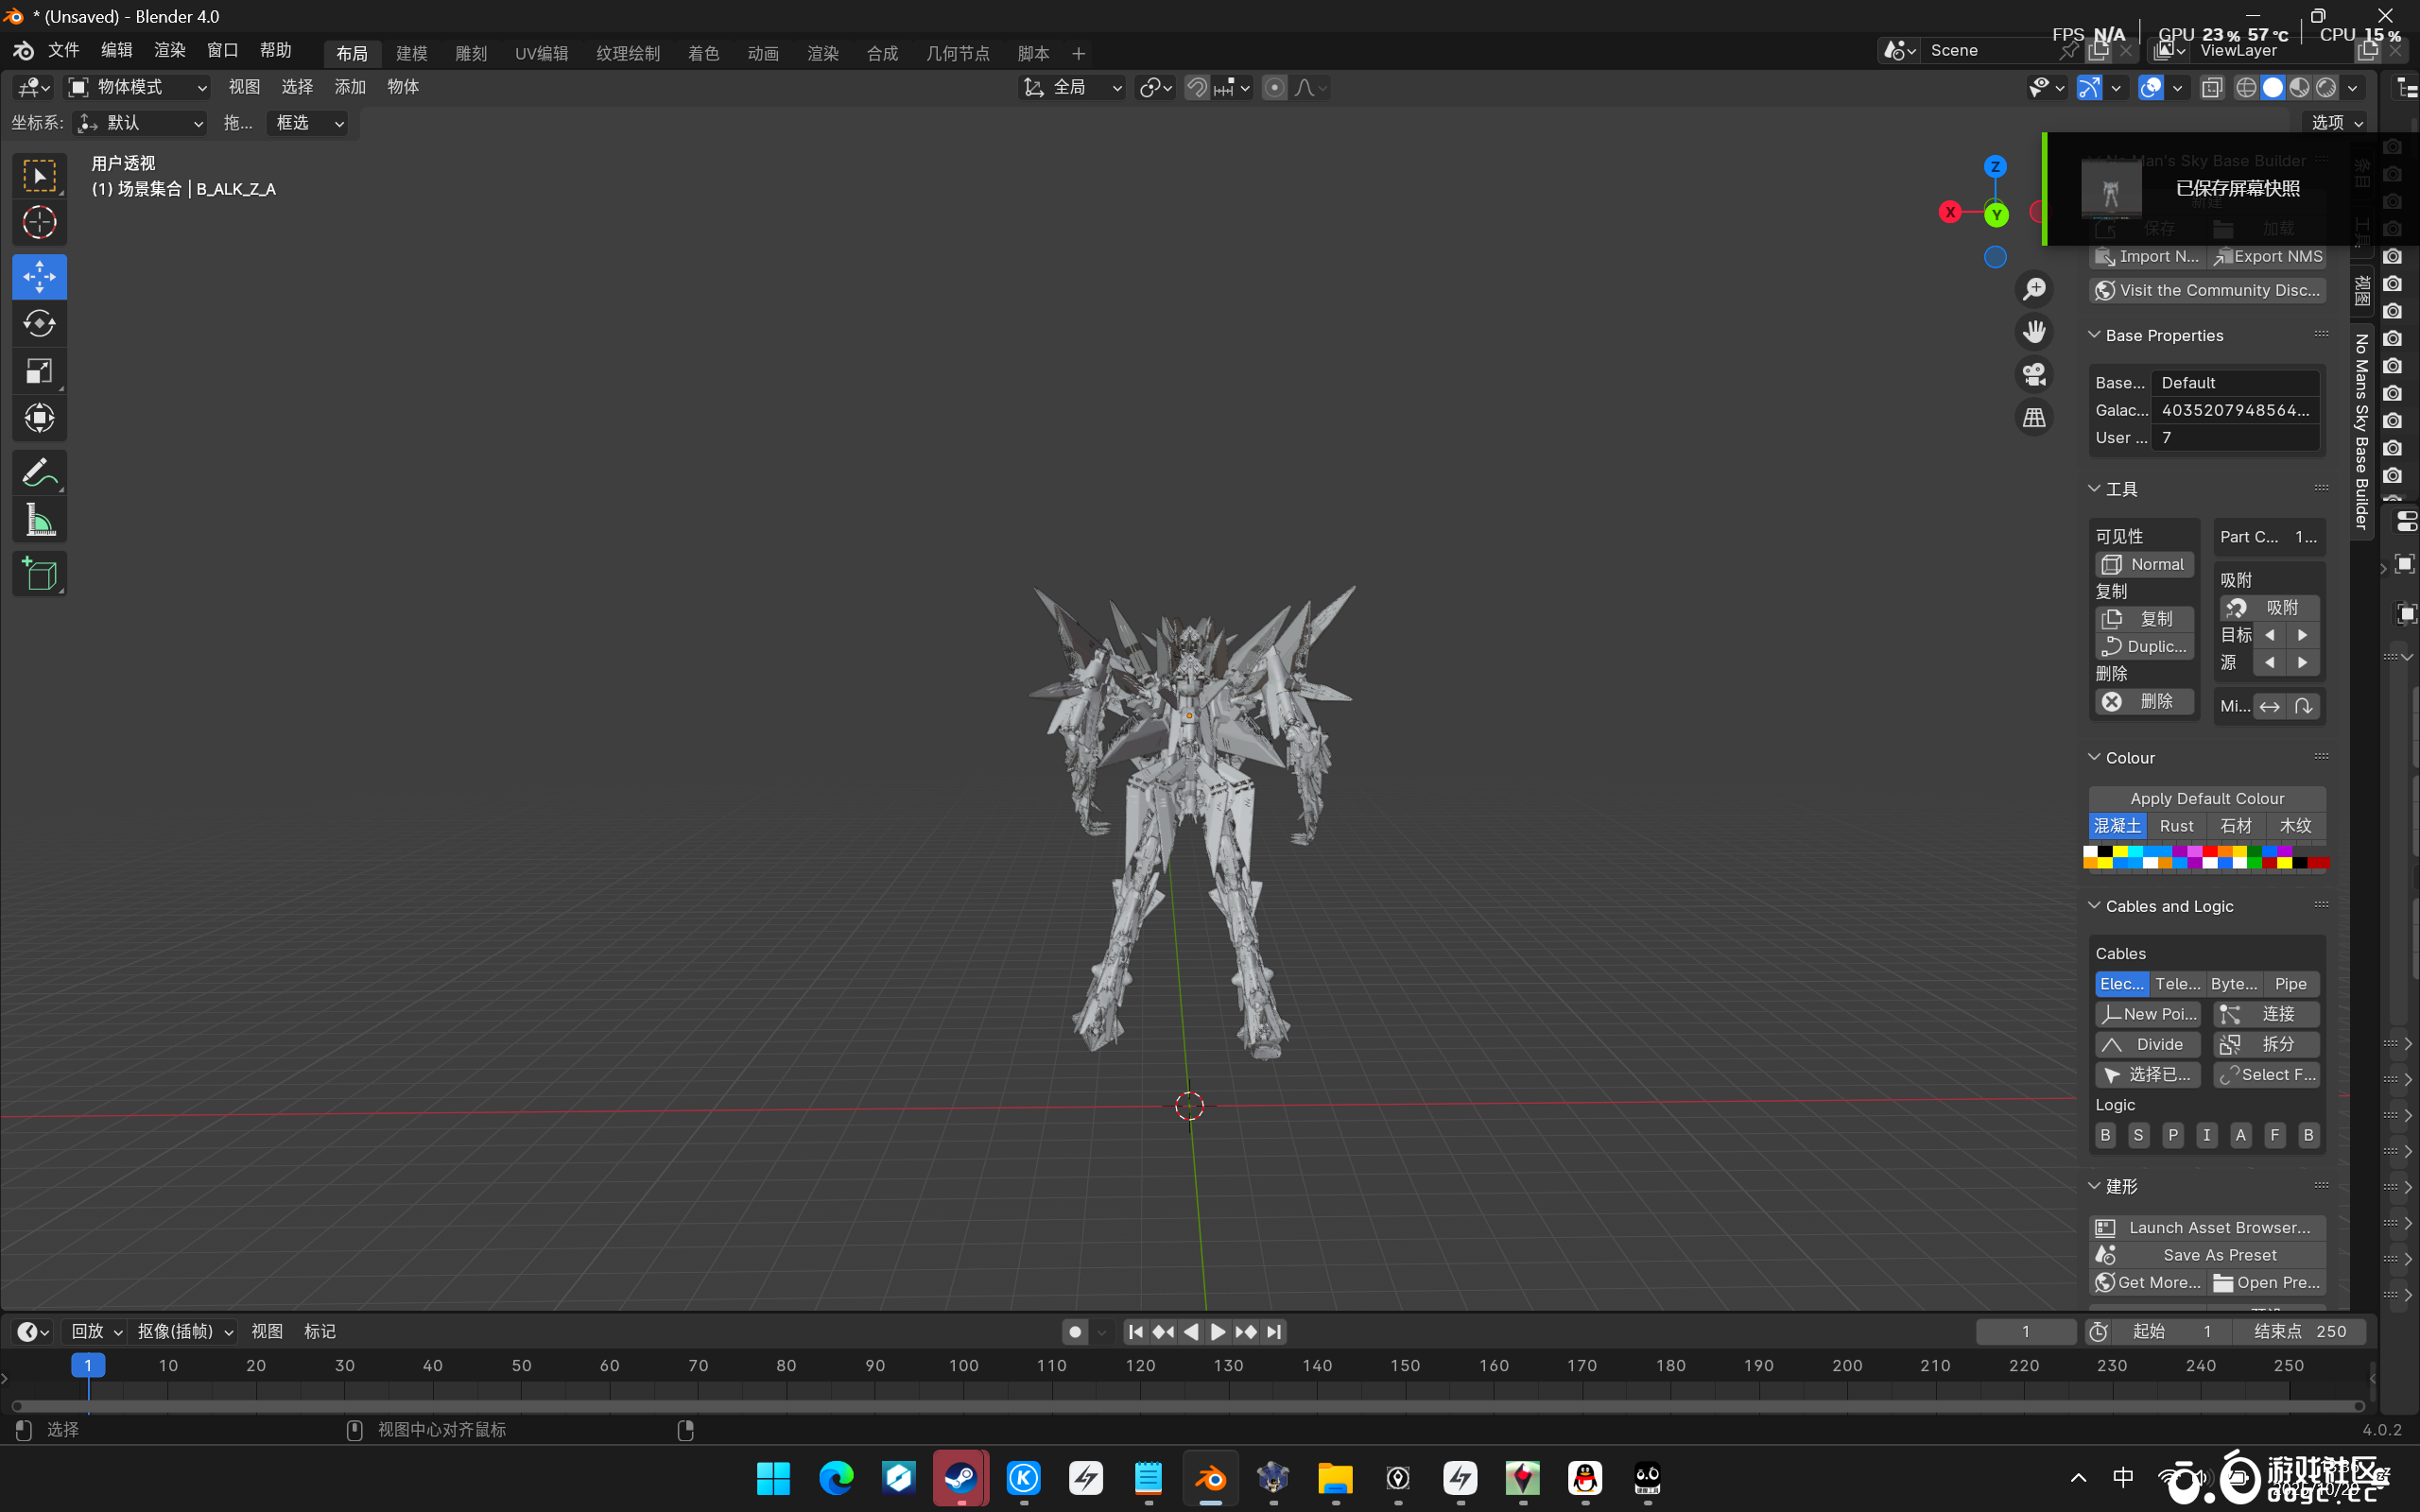This screenshot has width=2420, height=1512.
Task: Select the Rotate tool in the toolbar
Action: point(39,324)
